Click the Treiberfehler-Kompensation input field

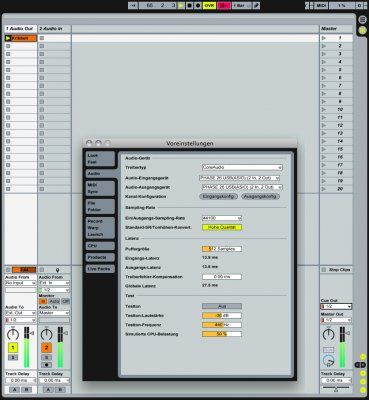222,277
